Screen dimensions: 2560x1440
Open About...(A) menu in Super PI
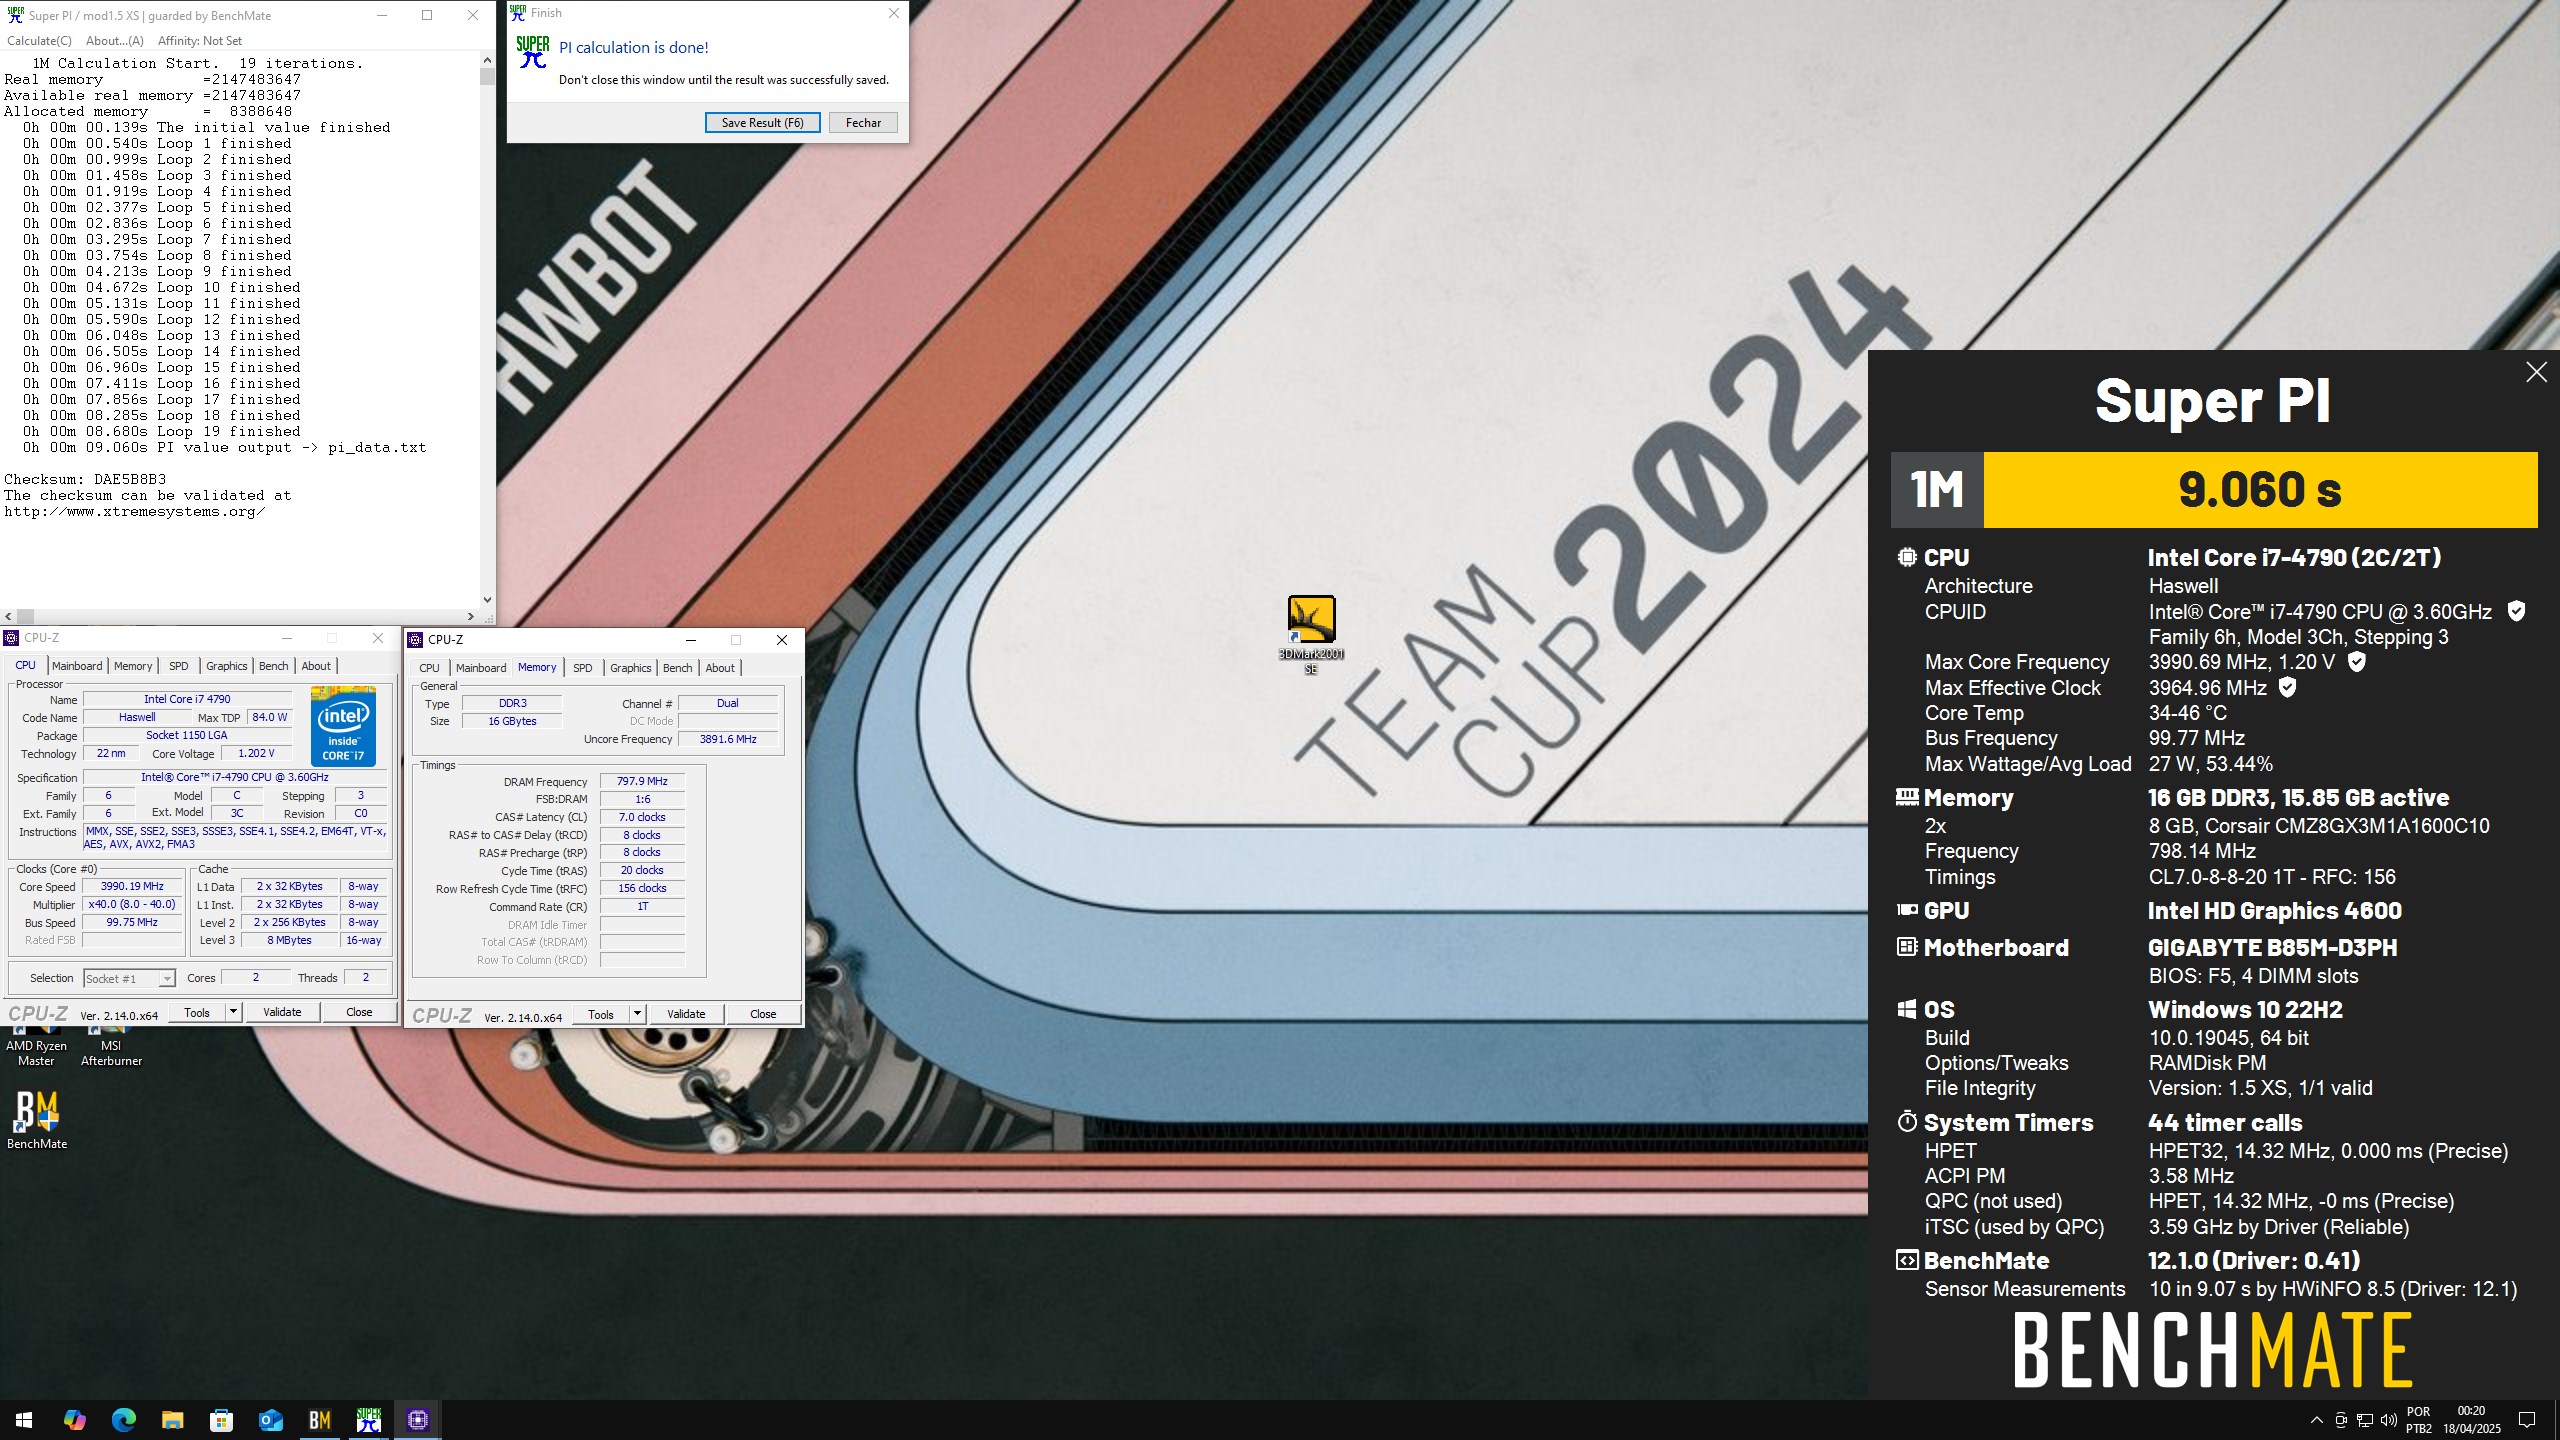pos(115,41)
